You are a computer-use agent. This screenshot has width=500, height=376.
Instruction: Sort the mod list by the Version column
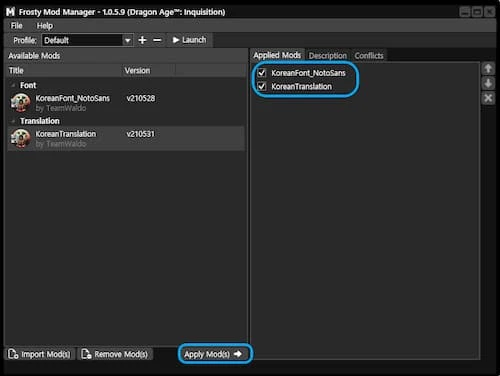tap(149, 71)
